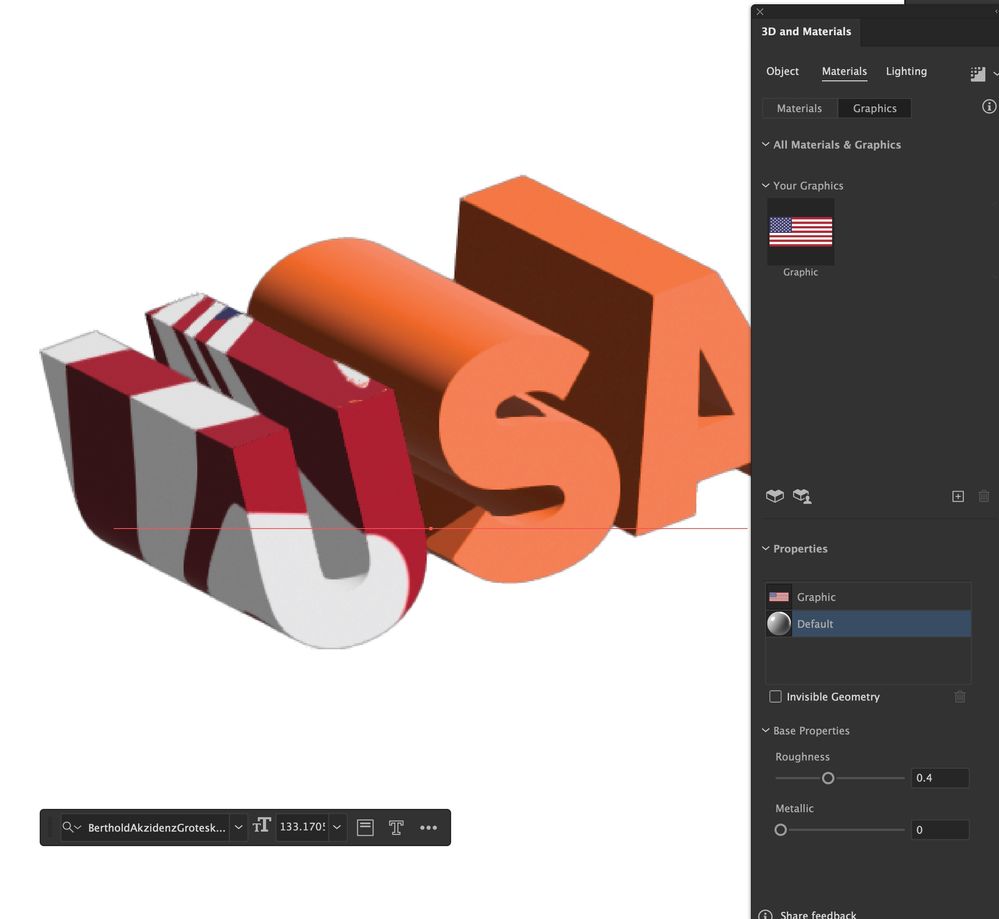Screen dimensions: 999x919
Task: Click the Roughness value field 0.4
Action: click(940, 778)
